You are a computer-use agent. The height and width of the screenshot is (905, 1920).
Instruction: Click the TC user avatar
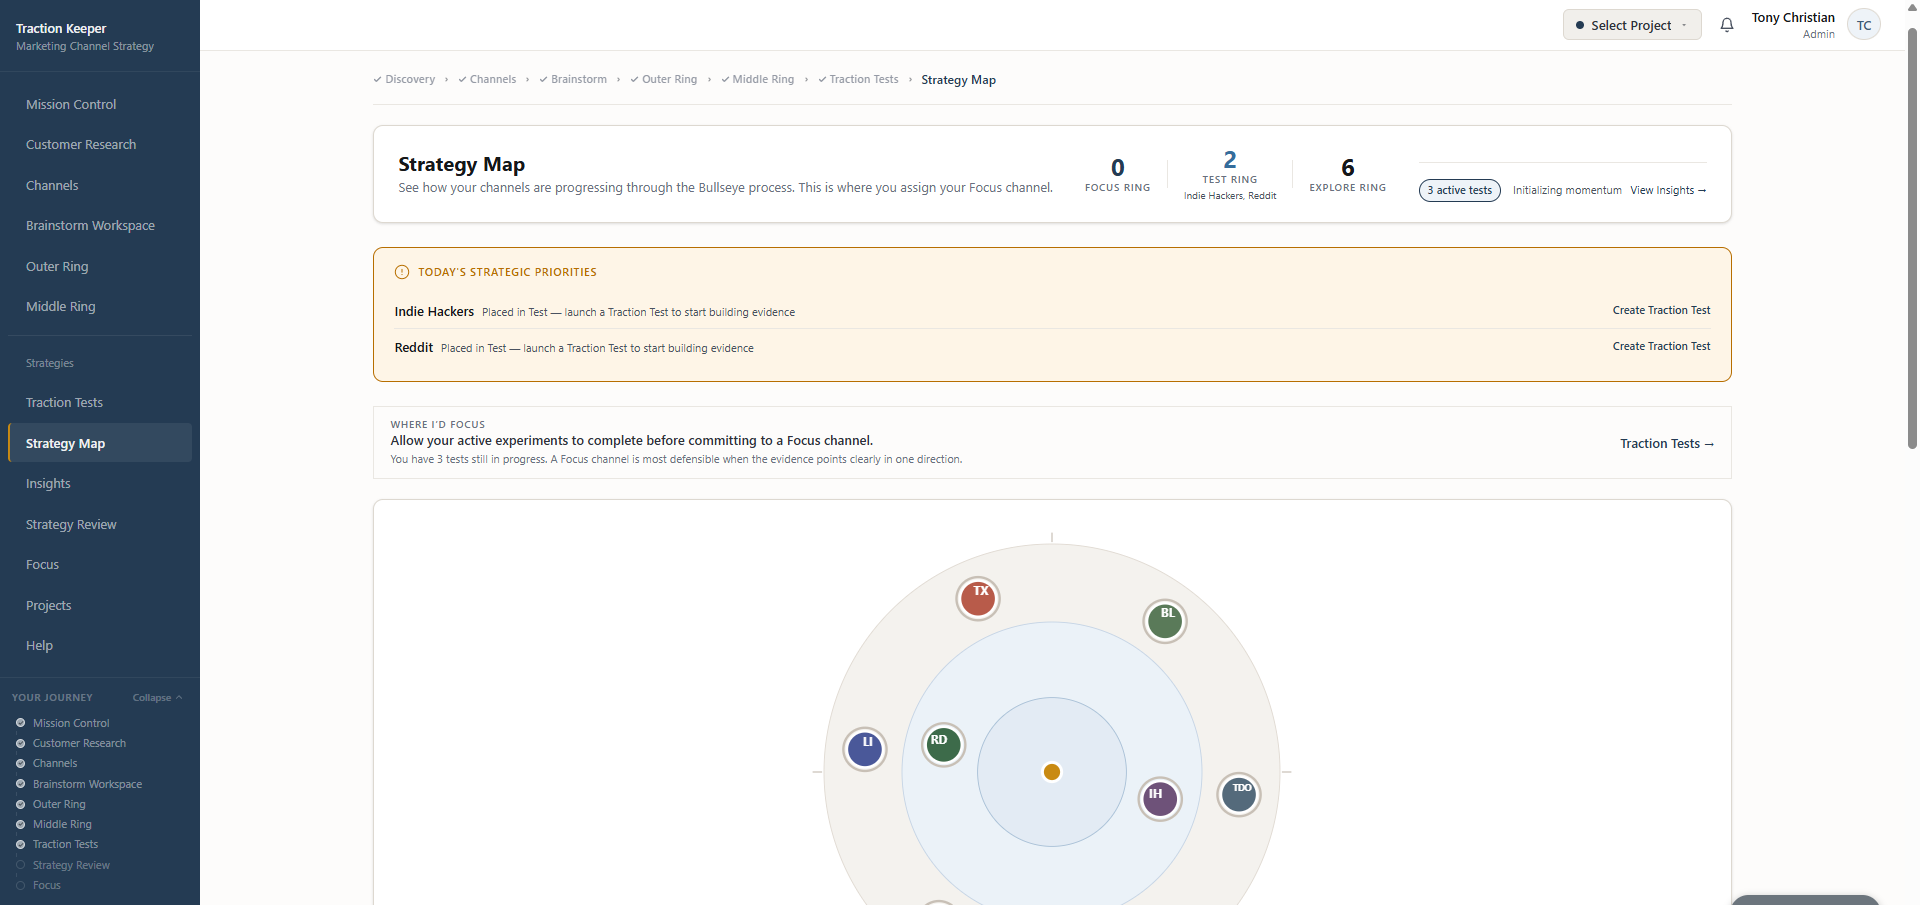click(x=1864, y=25)
